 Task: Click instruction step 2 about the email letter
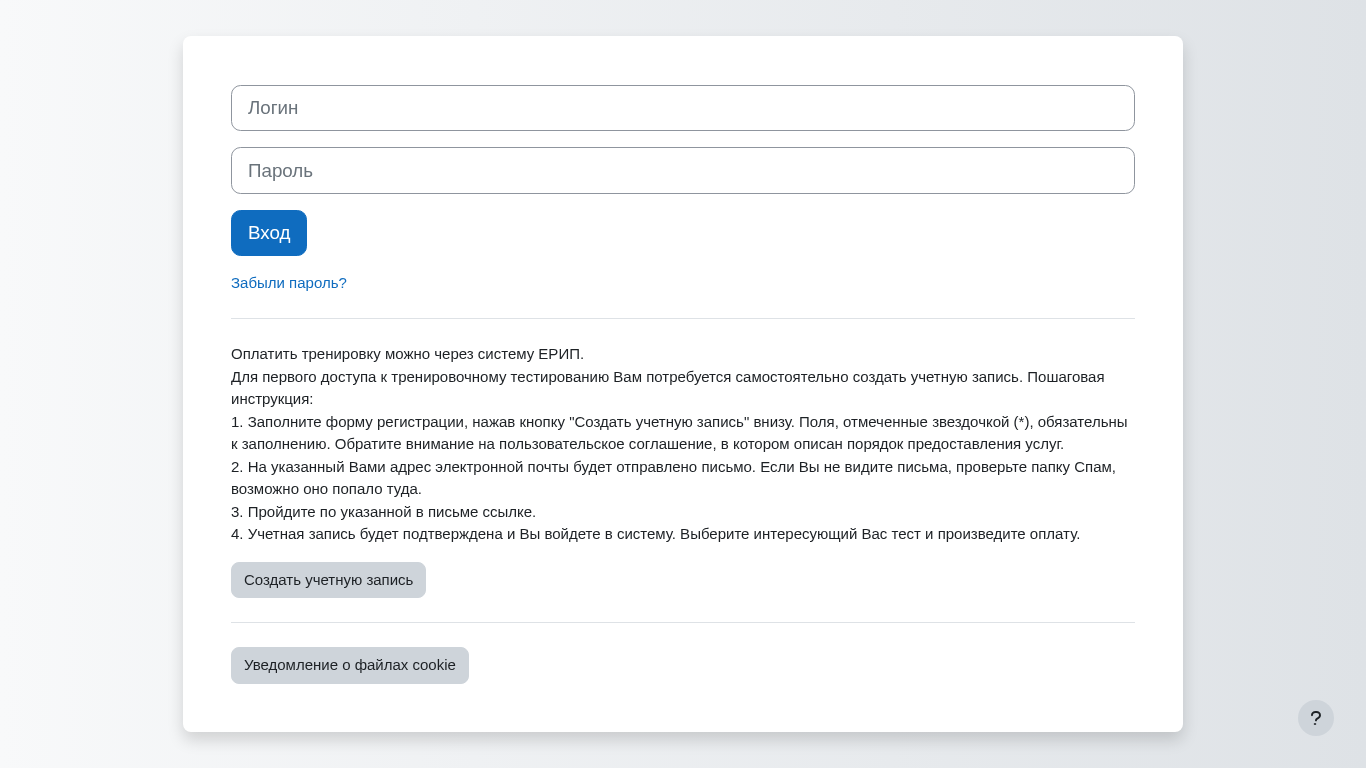coord(500,467)
